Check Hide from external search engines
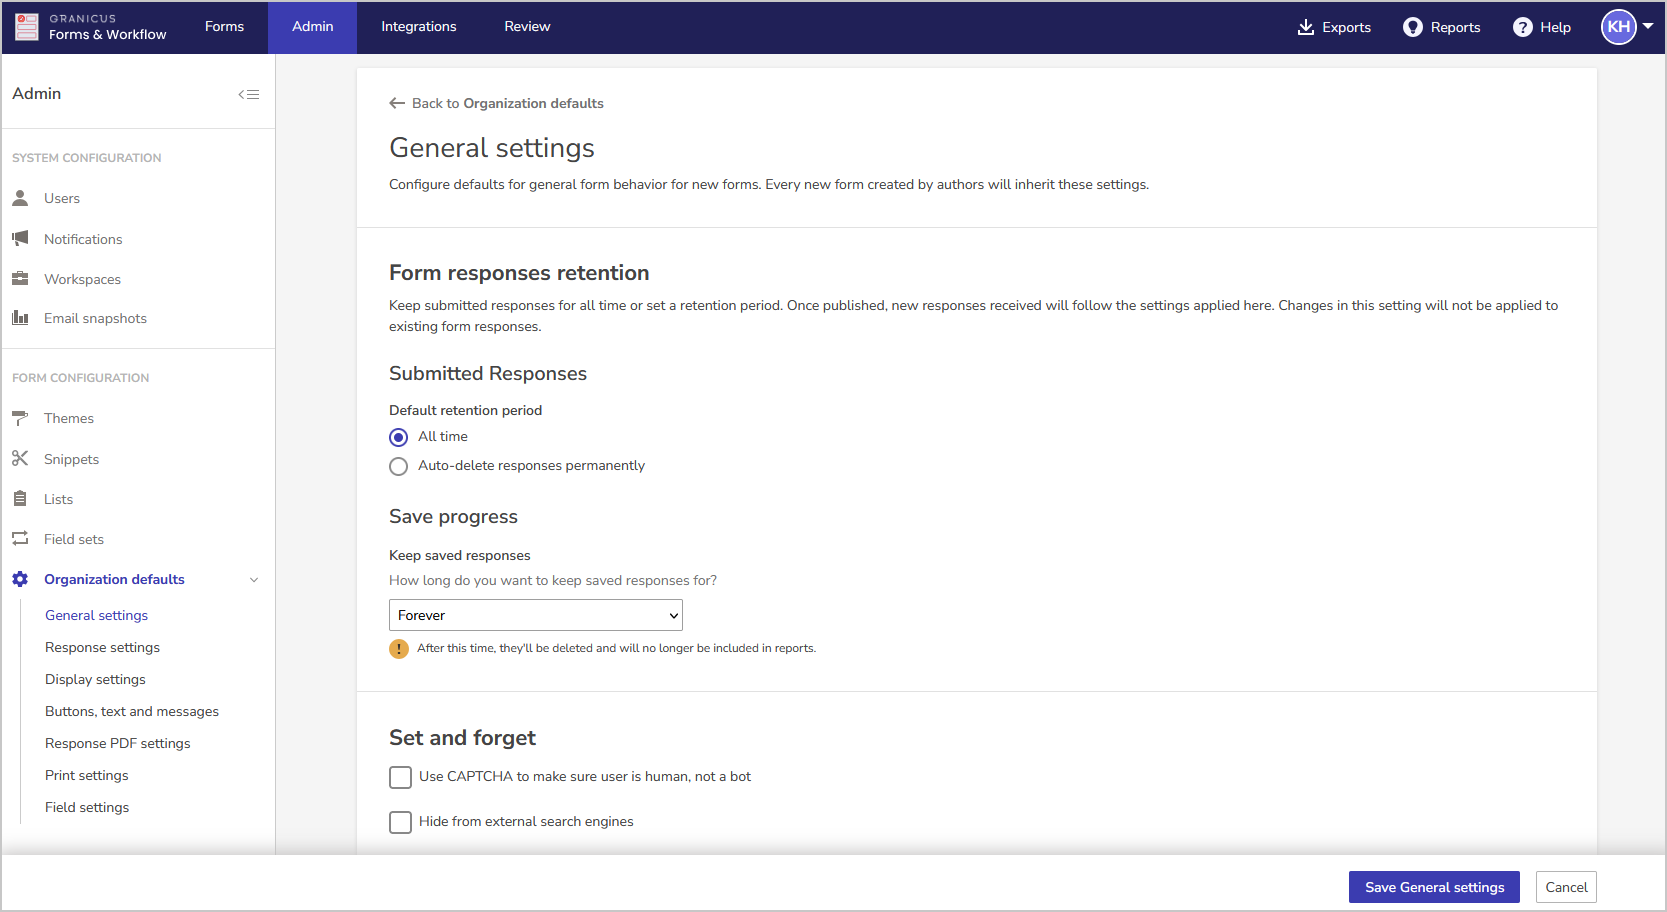The image size is (1667, 912). pyautogui.click(x=400, y=822)
